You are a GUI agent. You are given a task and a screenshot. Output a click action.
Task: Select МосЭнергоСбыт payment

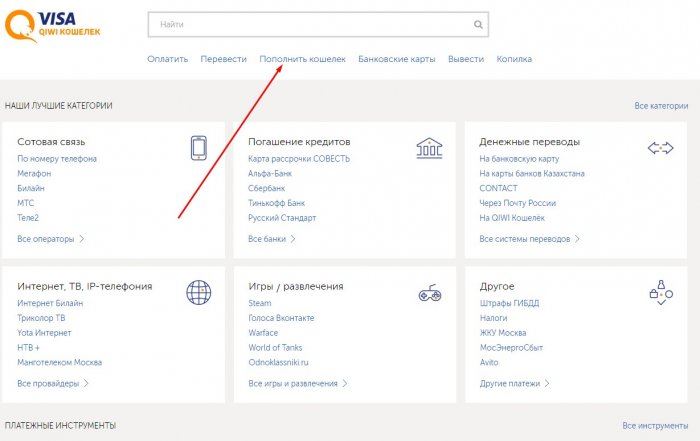pyautogui.click(x=511, y=348)
